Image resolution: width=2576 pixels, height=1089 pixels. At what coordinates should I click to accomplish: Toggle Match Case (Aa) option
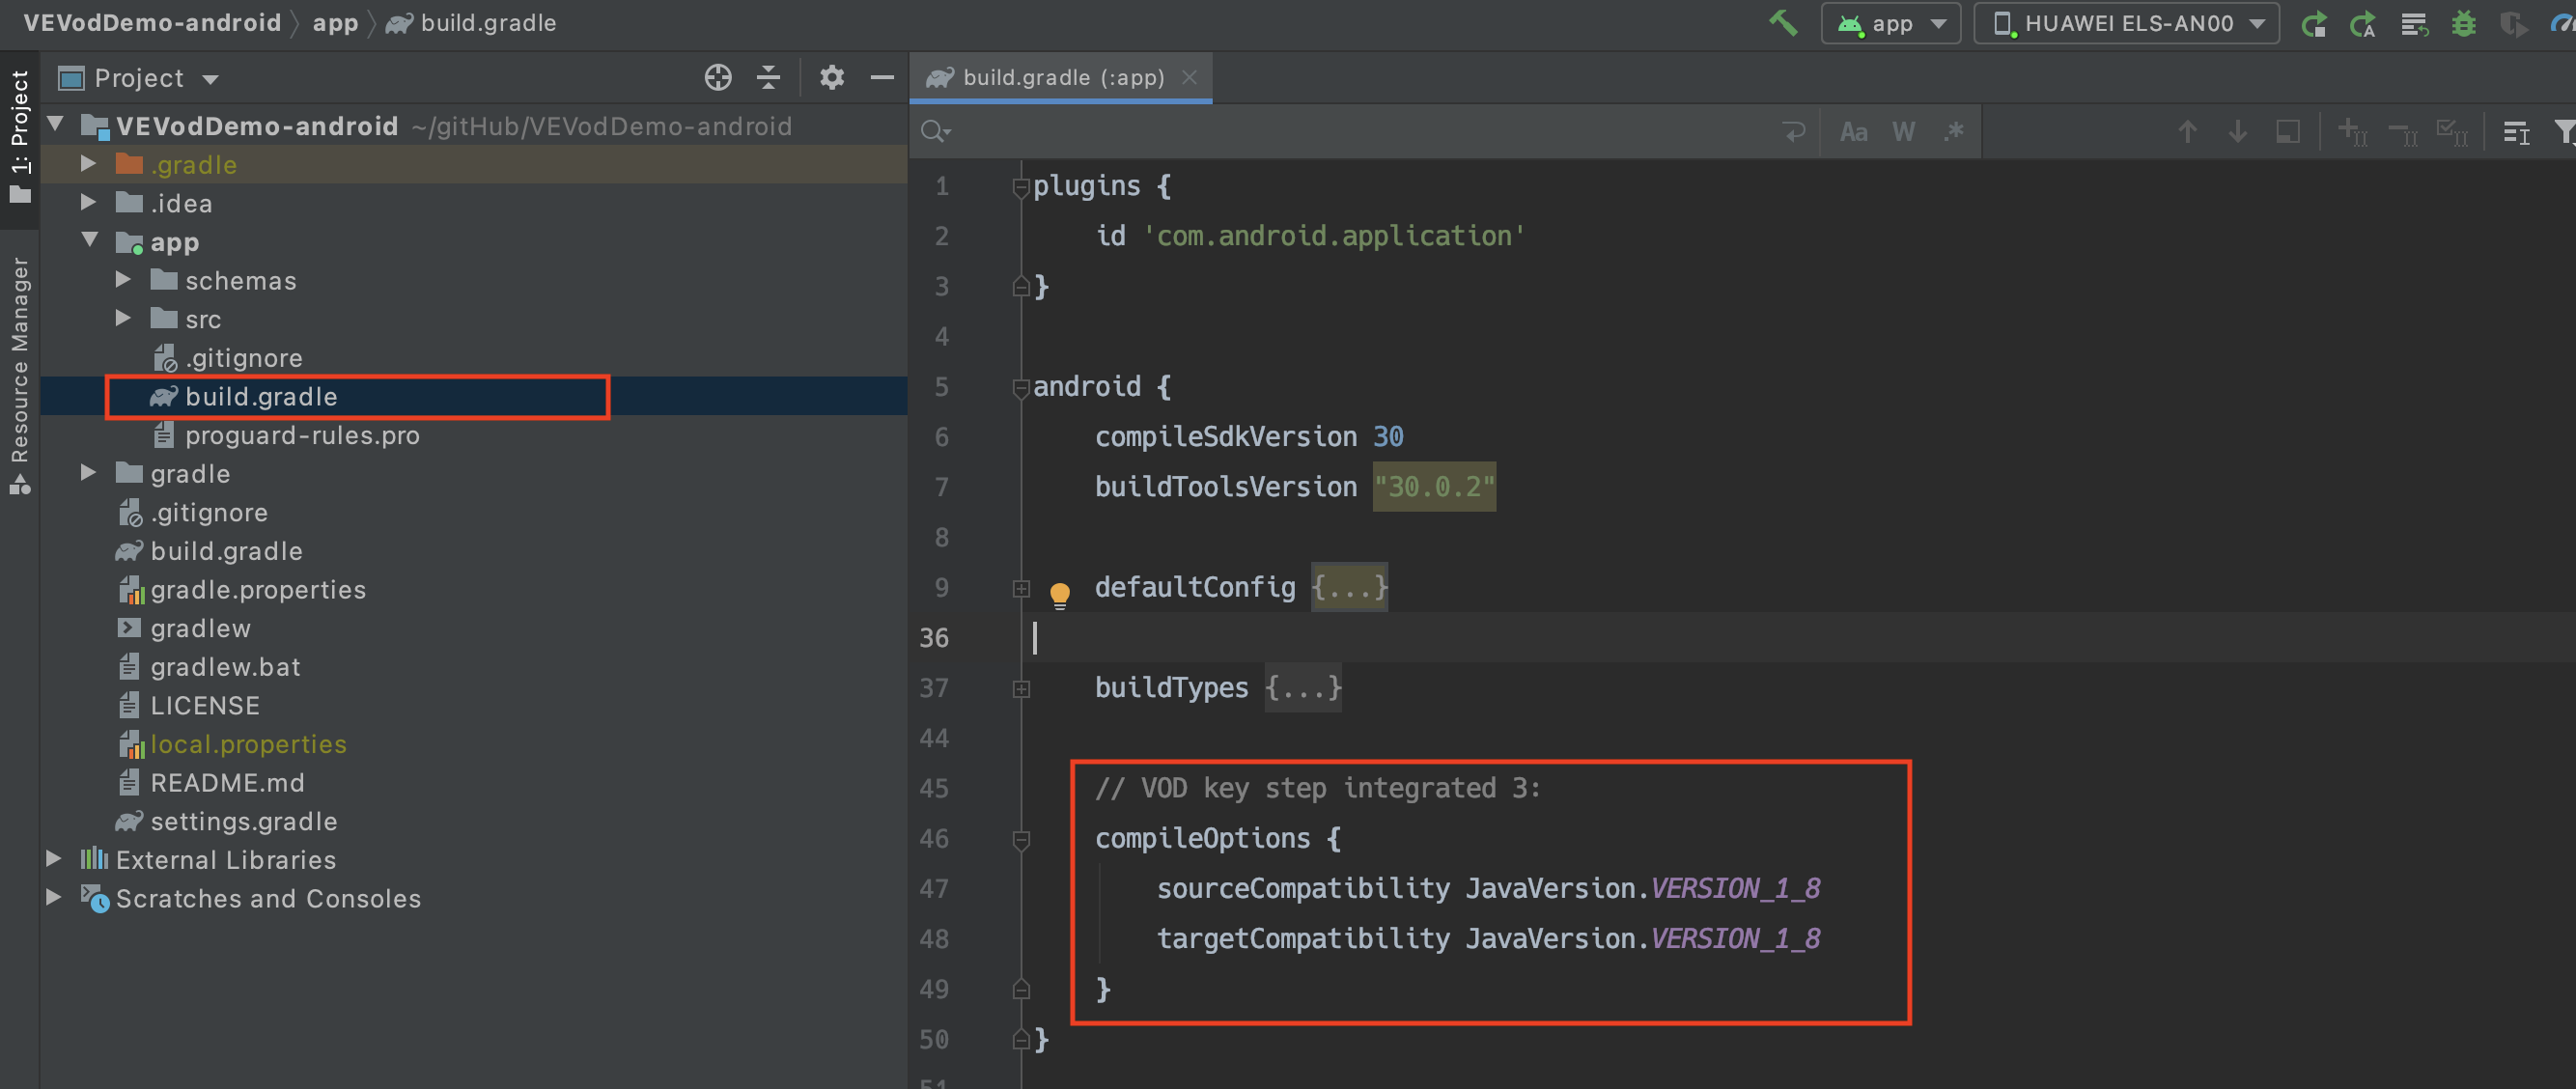pyautogui.click(x=1854, y=131)
